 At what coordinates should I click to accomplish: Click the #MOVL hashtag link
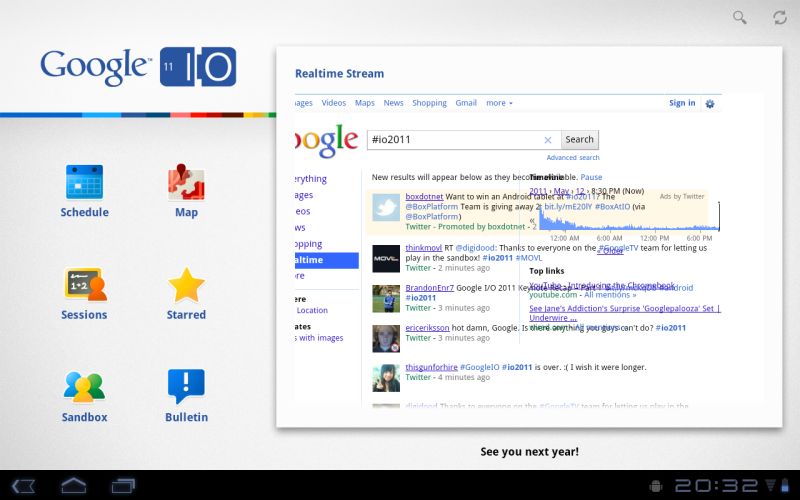[529, 258]
